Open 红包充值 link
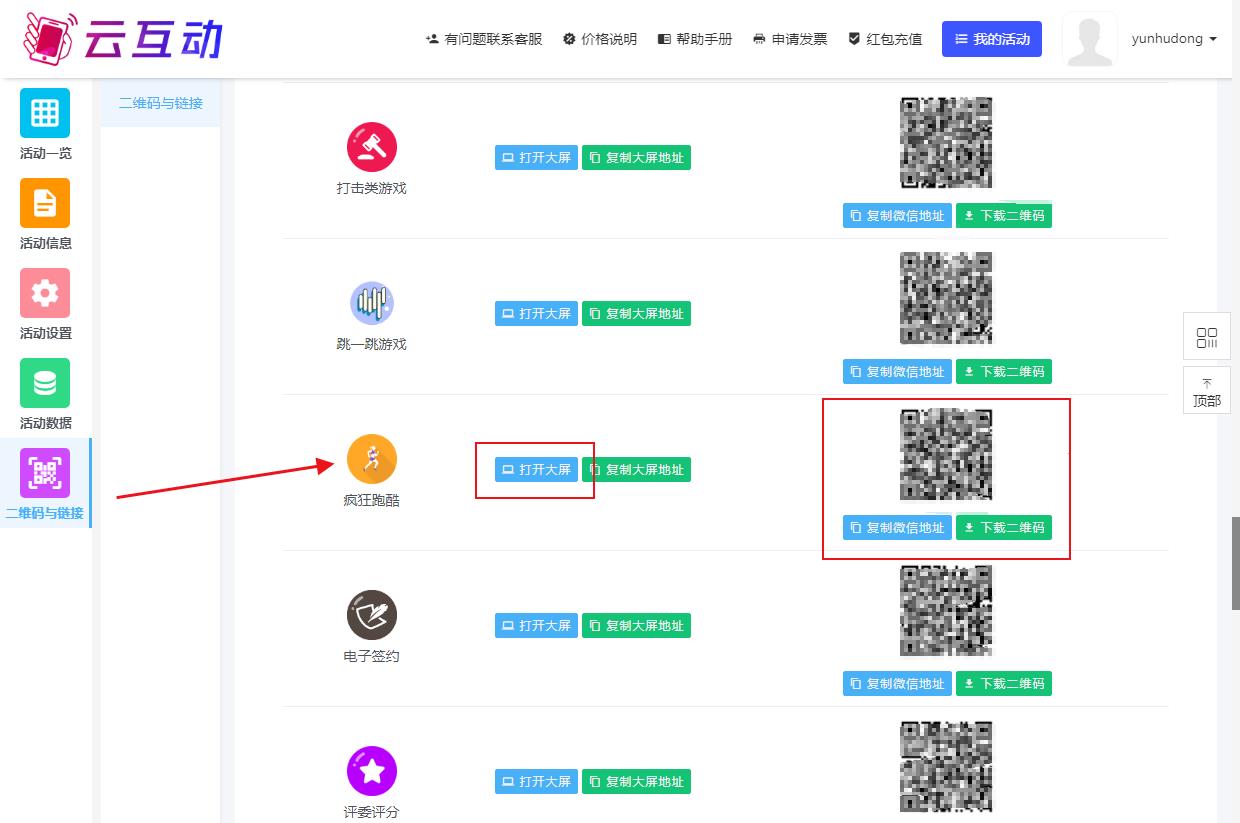The height and width of the screenshot is (823, 1240). pyautogui.click(x=885, y=39)
